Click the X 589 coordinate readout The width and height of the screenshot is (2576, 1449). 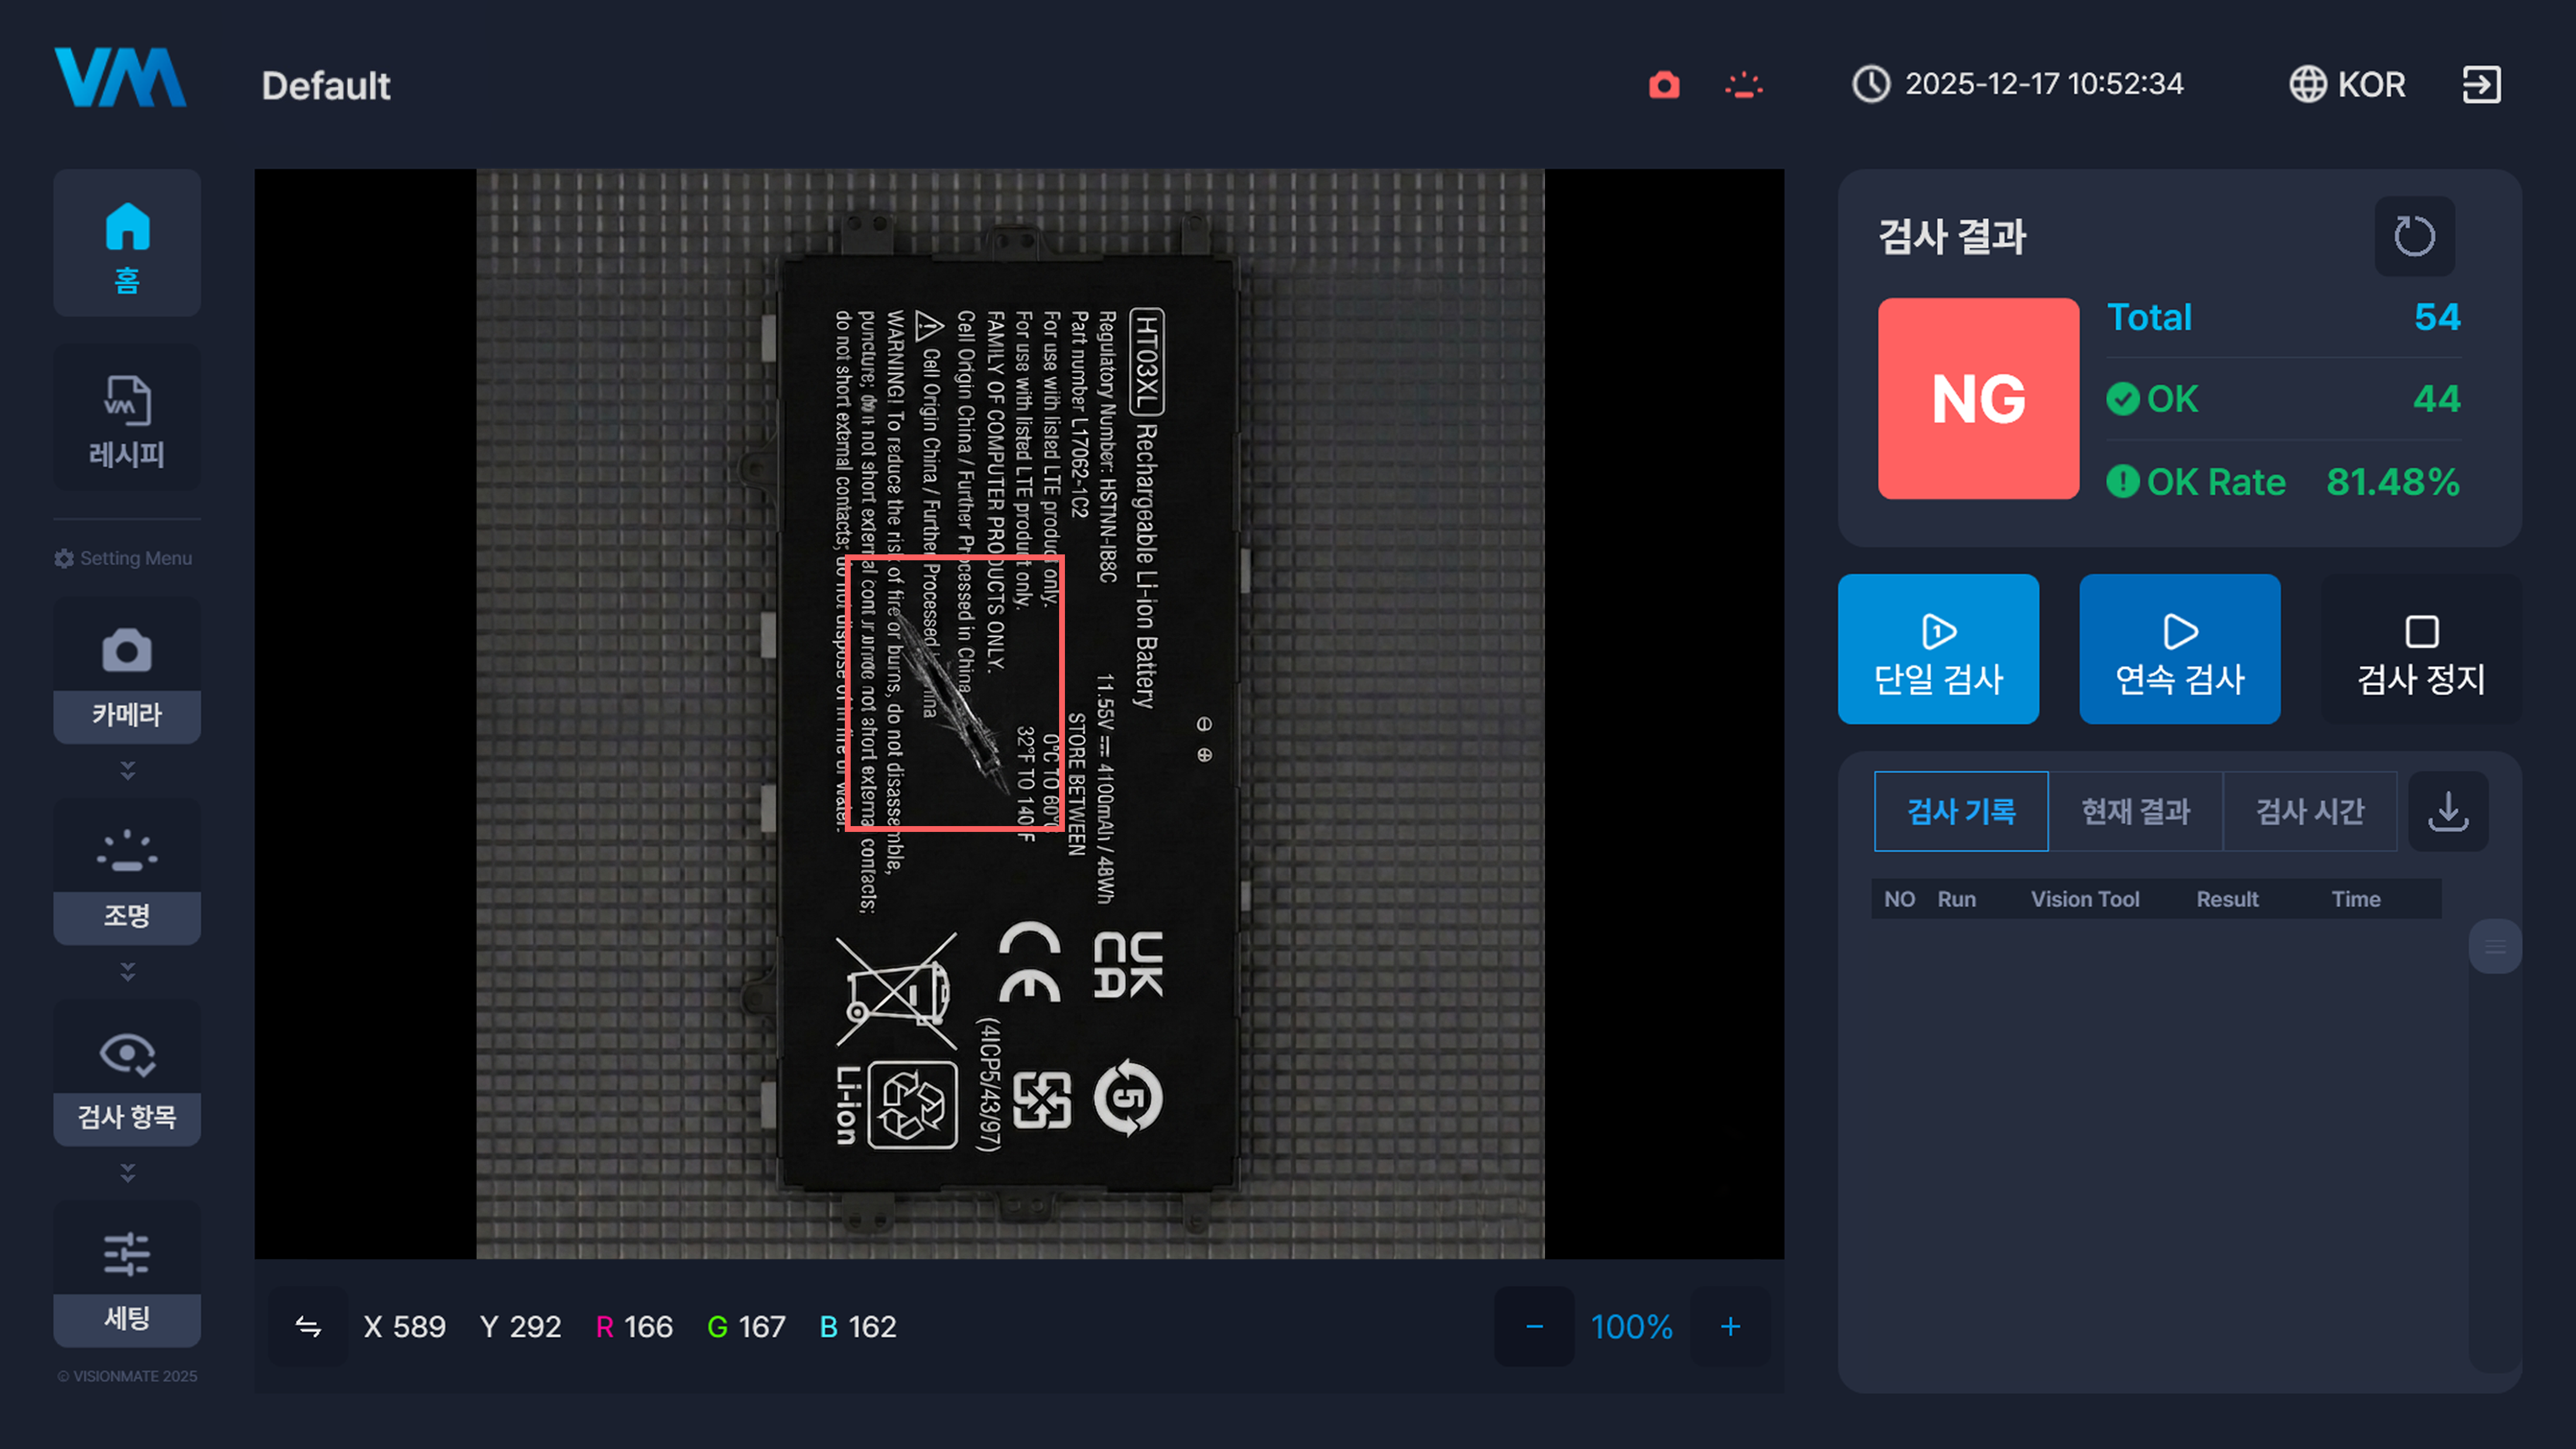coord(405,1327)
